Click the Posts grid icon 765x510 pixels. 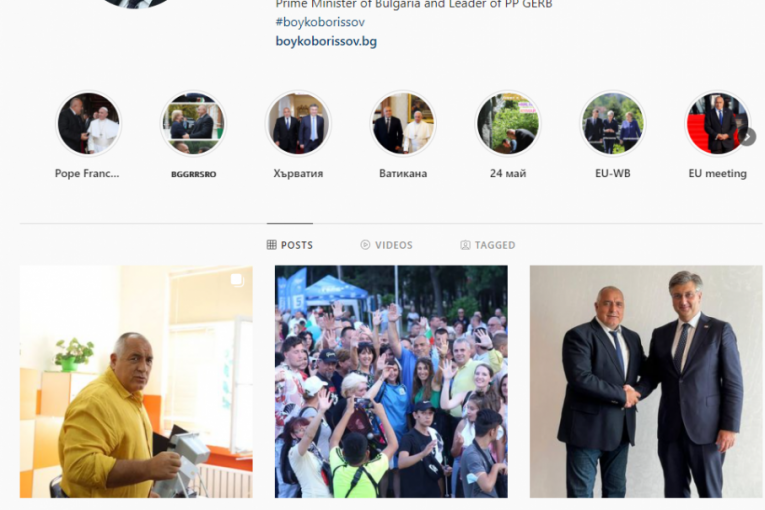pyautogui.click(x=272, y=245)
